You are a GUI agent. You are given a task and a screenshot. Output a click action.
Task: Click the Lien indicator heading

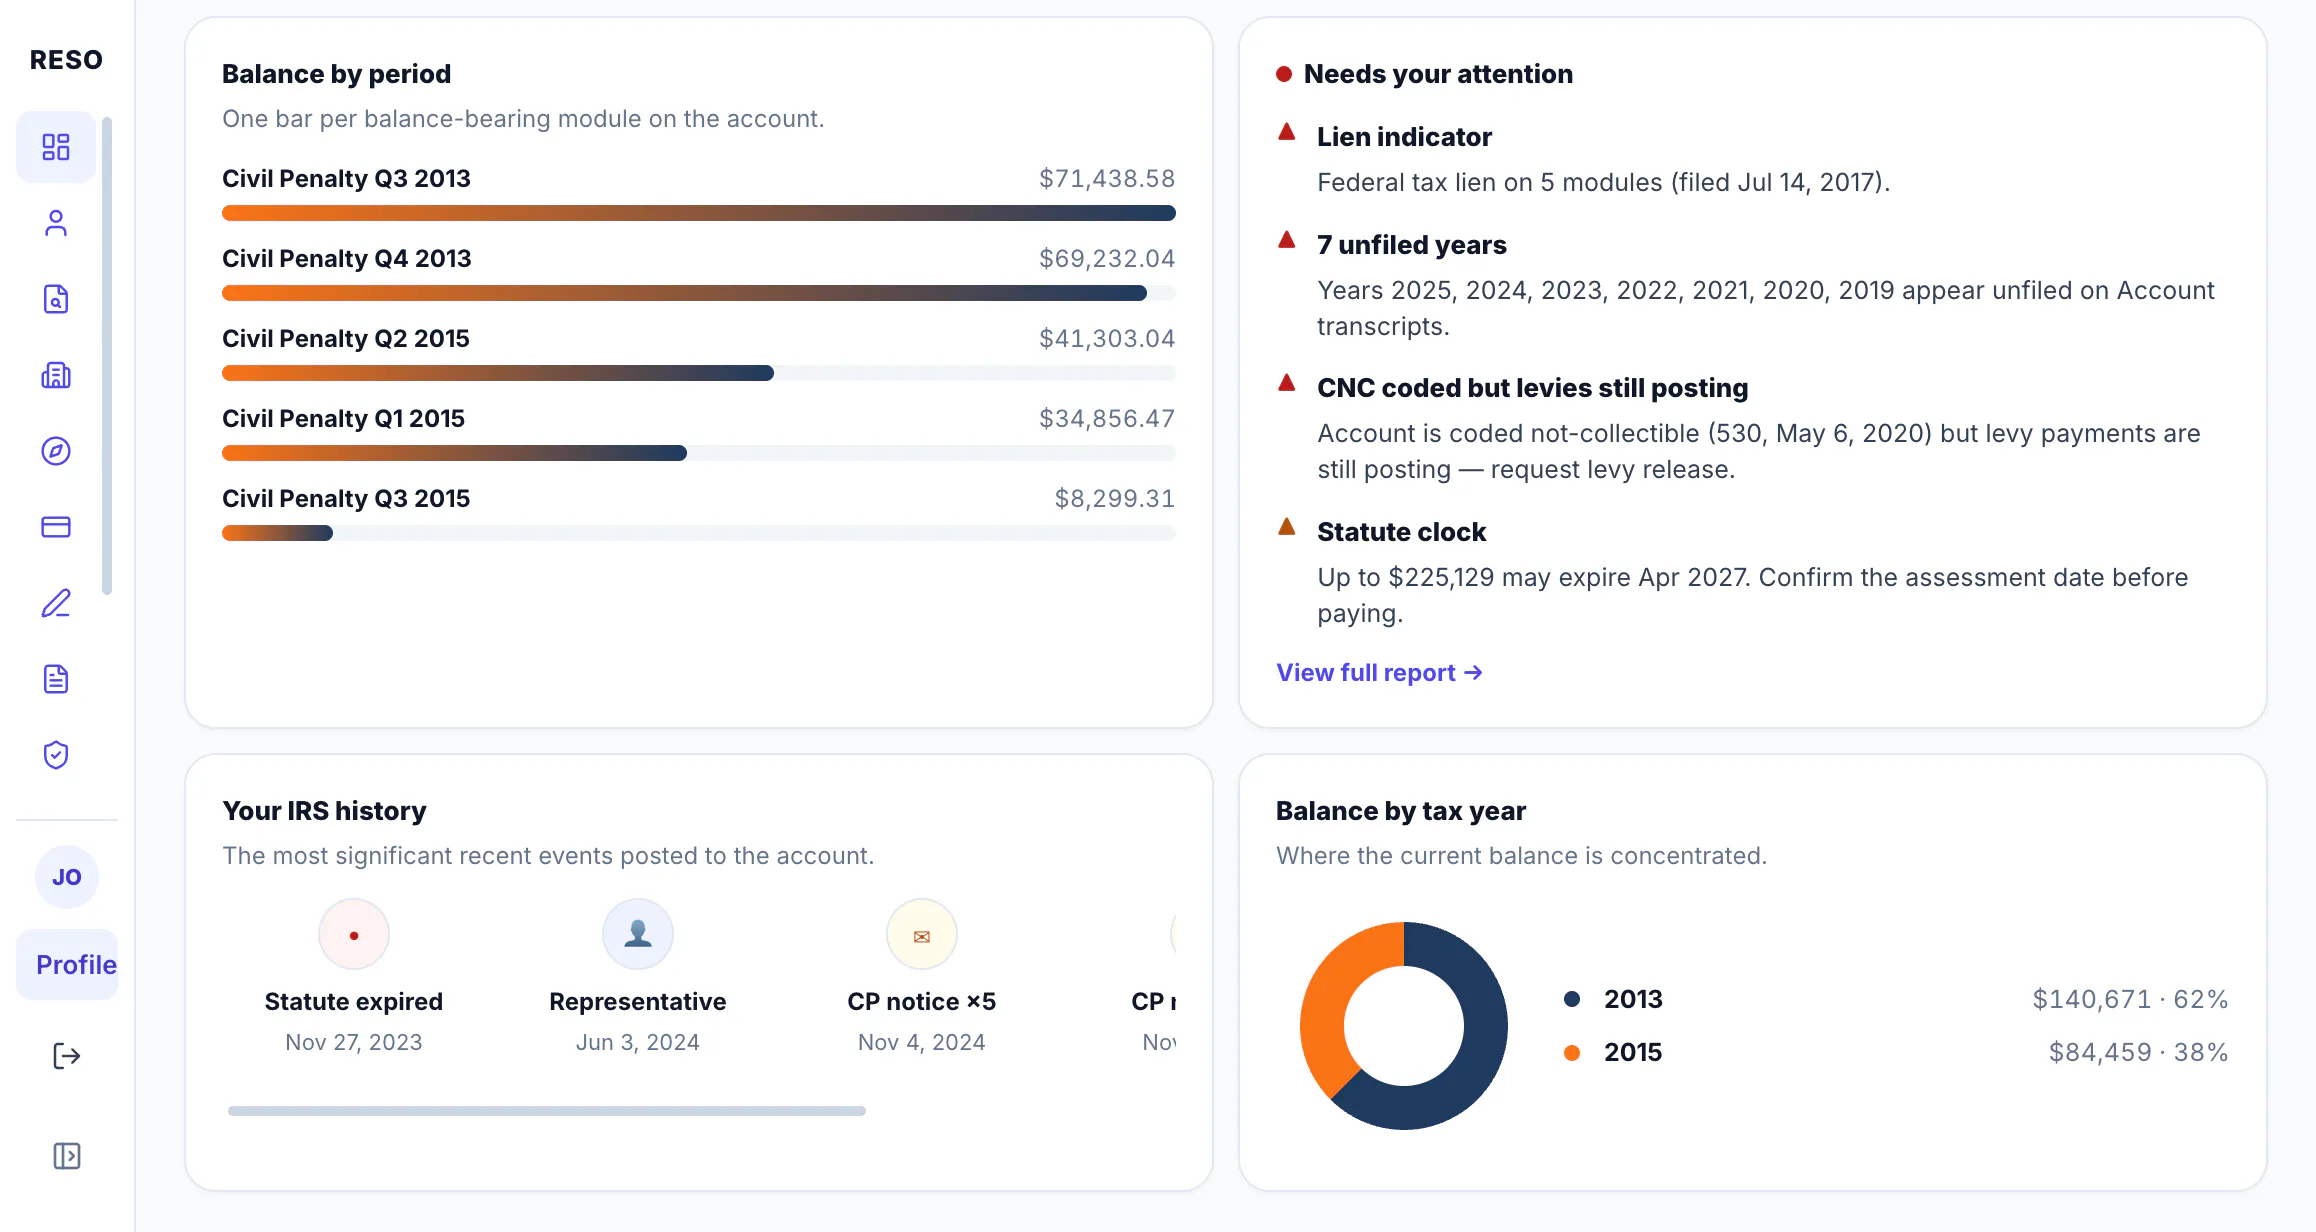(1404, 136)
